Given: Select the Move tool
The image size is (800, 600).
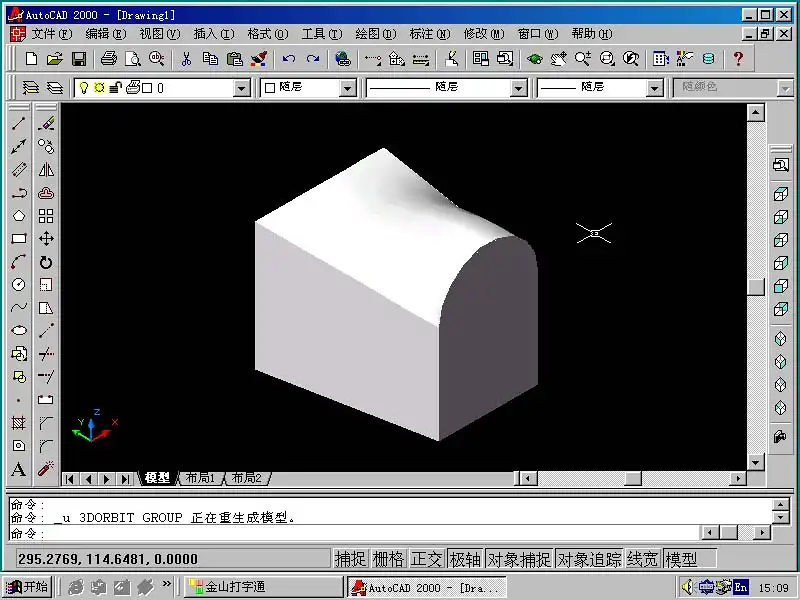Looking at the screenshot, I should [46, 239].
